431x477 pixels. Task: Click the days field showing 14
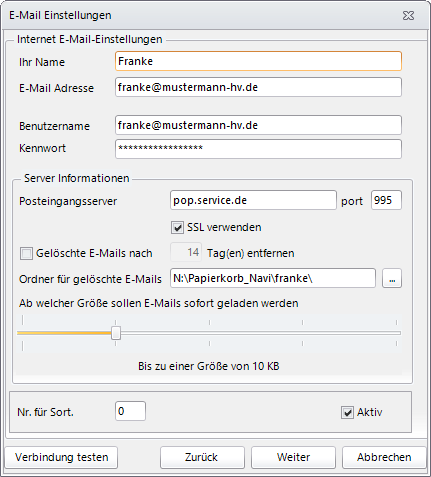pyautogui.click(x=186, y=252)
